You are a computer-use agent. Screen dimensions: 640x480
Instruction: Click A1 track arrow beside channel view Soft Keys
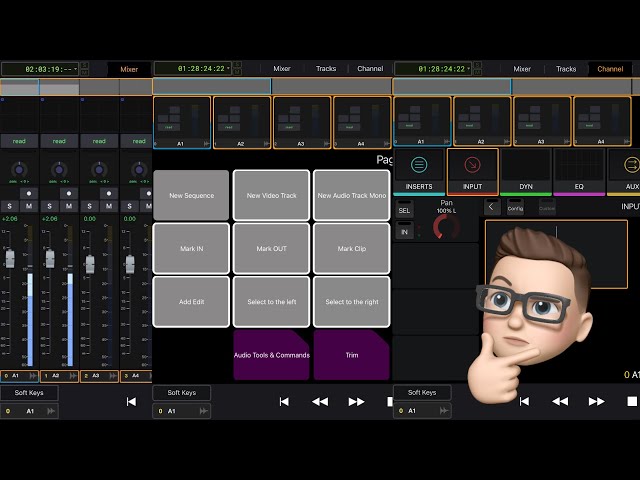(444, 411)
